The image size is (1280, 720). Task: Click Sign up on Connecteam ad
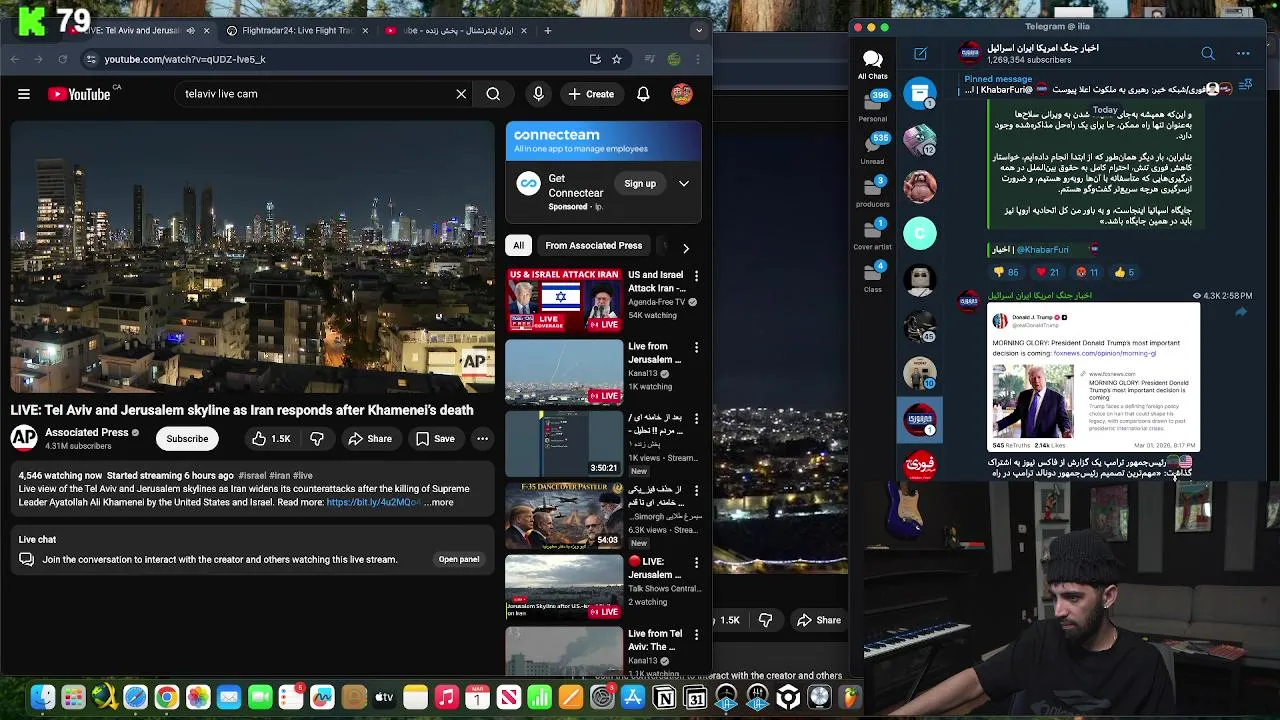coord(640,184)
